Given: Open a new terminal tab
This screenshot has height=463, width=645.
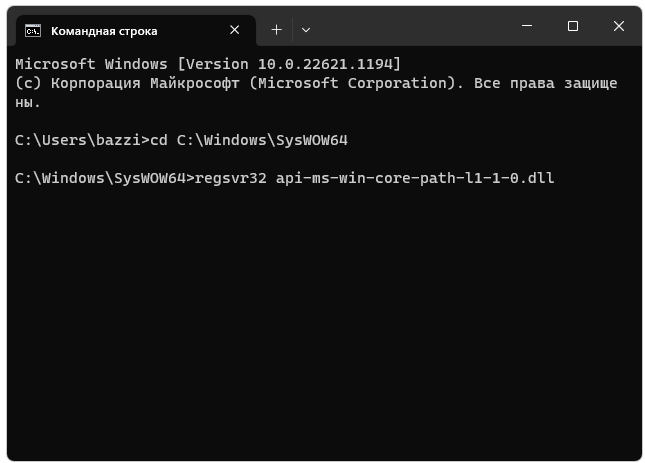Looking at the screenshot, I should click(x=277, y=30).
